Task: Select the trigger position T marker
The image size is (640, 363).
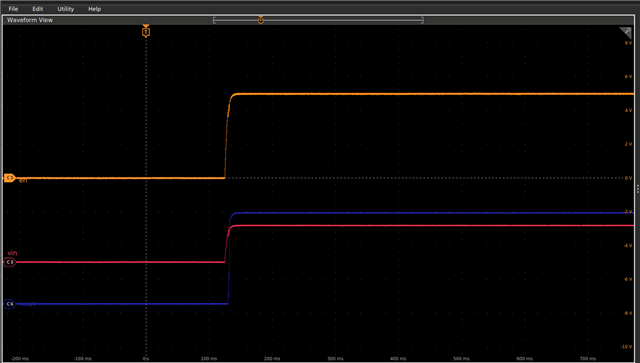Action: click(x=146, y=31)
